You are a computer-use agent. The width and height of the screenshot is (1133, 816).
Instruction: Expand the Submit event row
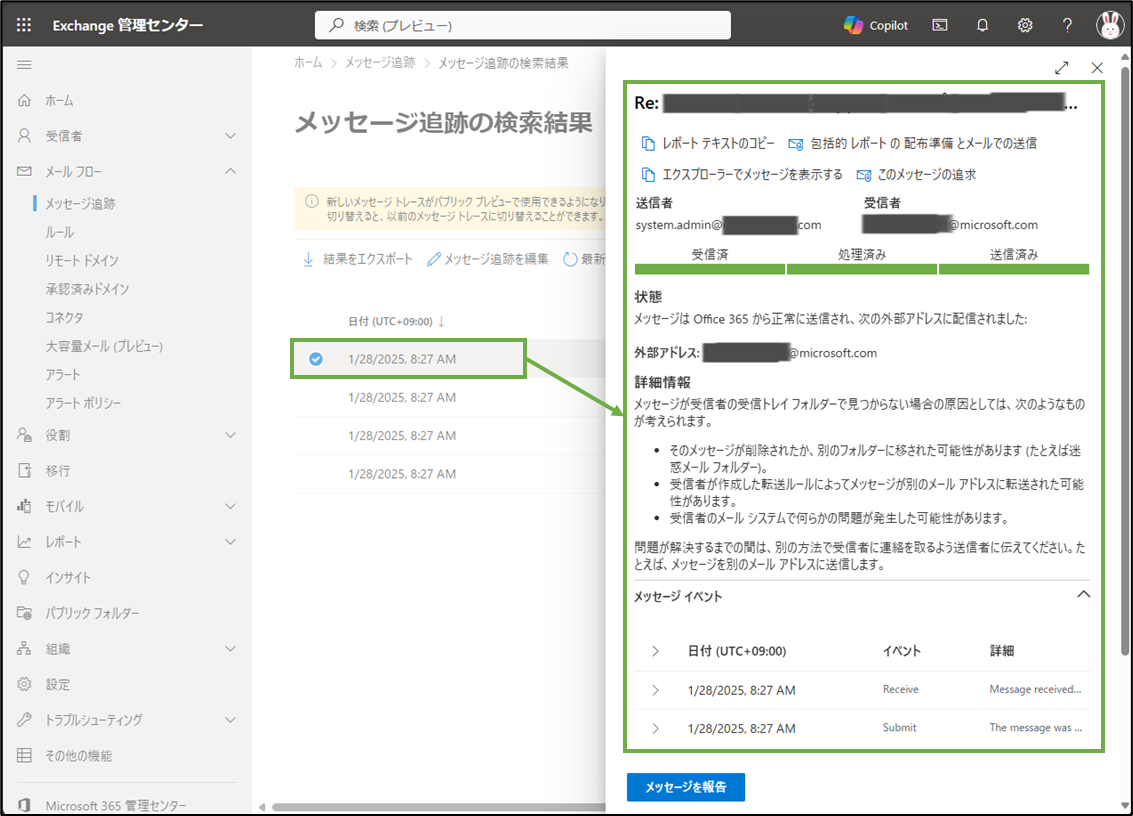tap(655, 729)
